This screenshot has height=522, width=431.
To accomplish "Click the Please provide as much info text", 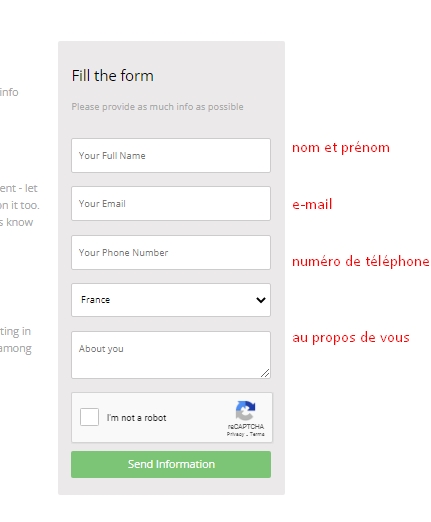I will click(x=157, y=107).
